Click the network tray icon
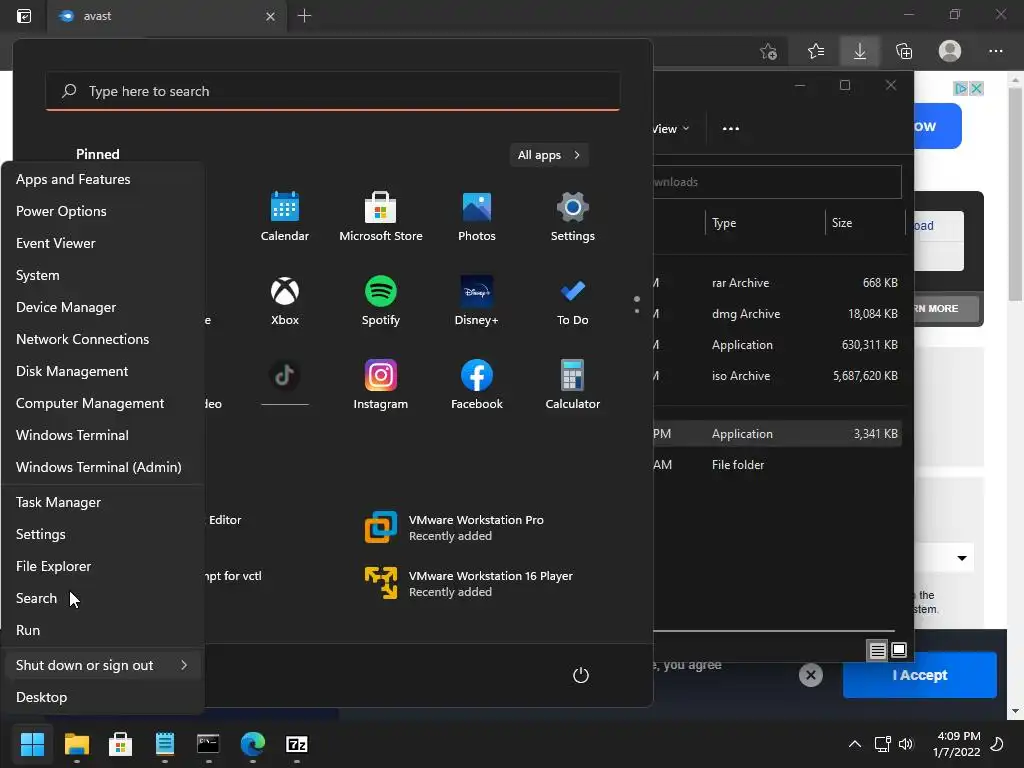Image resolution: width=1024 pixels, height=768 pixels. [882, 744]
